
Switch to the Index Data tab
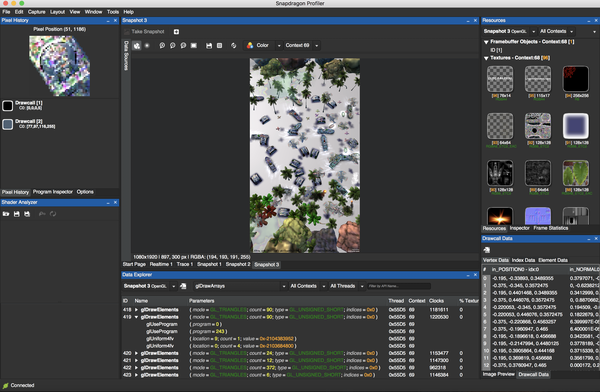click(523, 260)
